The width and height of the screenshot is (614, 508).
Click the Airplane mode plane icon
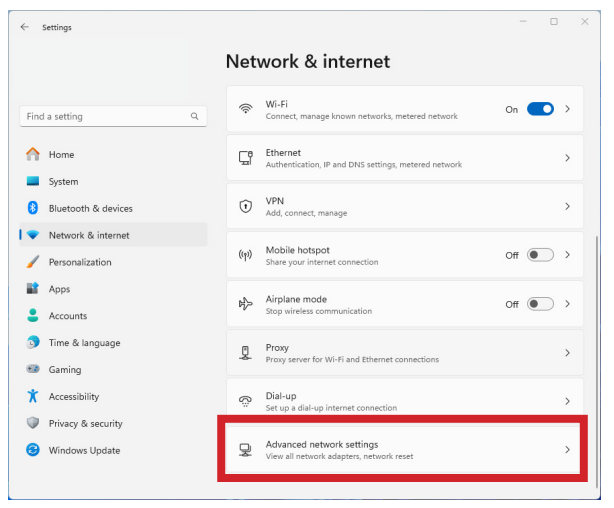pos(246,304)
